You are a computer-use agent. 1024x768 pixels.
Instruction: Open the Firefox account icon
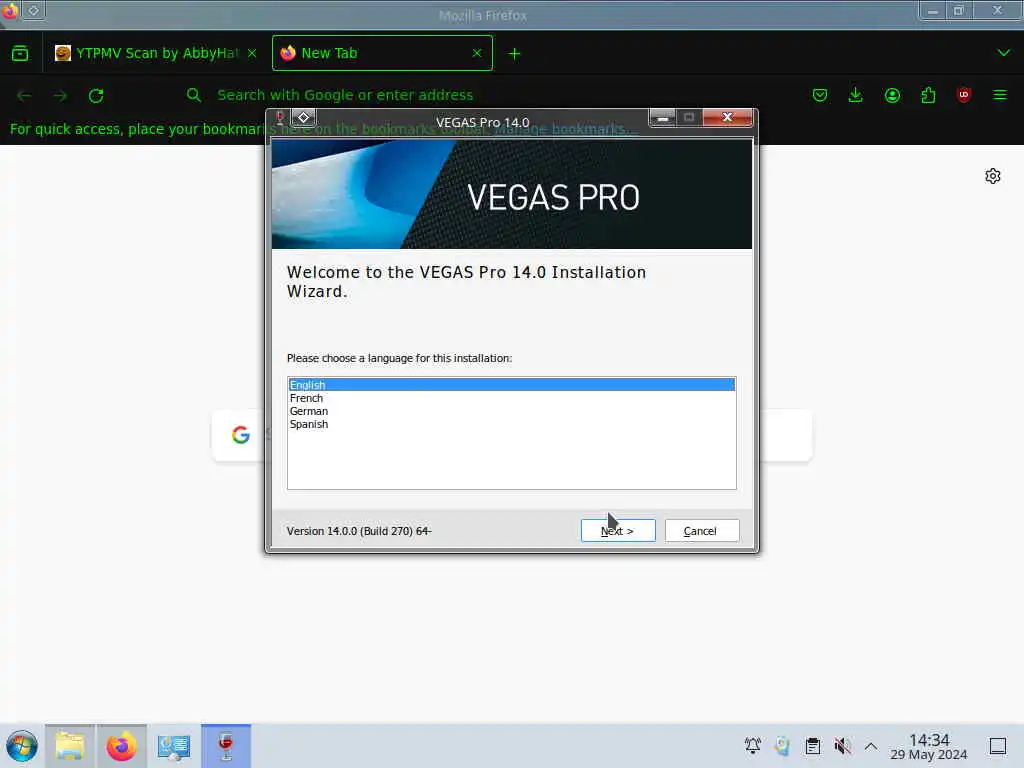coord(892,95)
